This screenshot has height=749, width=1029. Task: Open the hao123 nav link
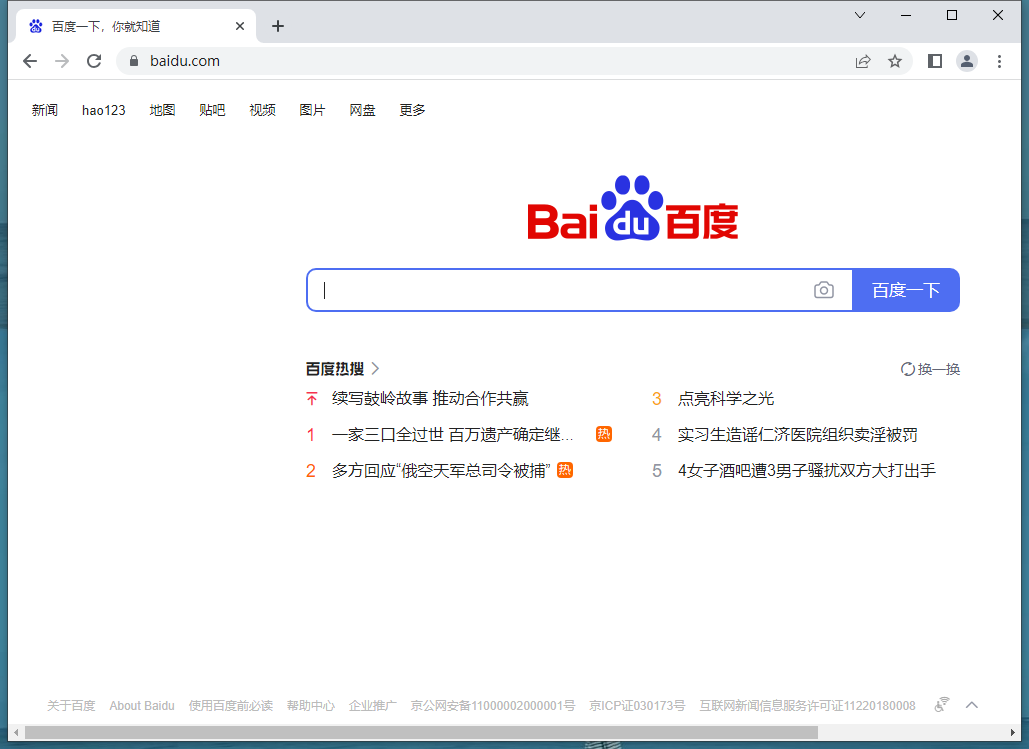[104, 110]
